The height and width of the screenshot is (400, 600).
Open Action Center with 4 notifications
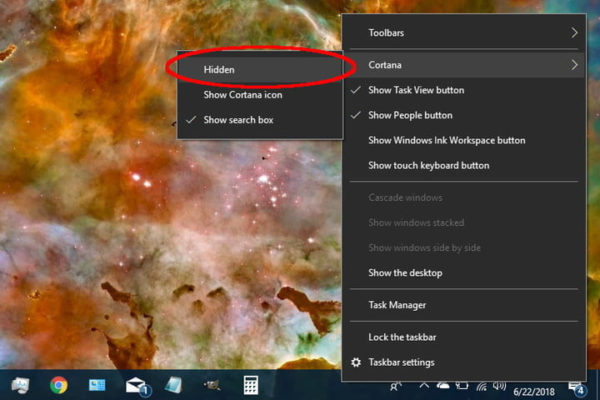(577, 388)
